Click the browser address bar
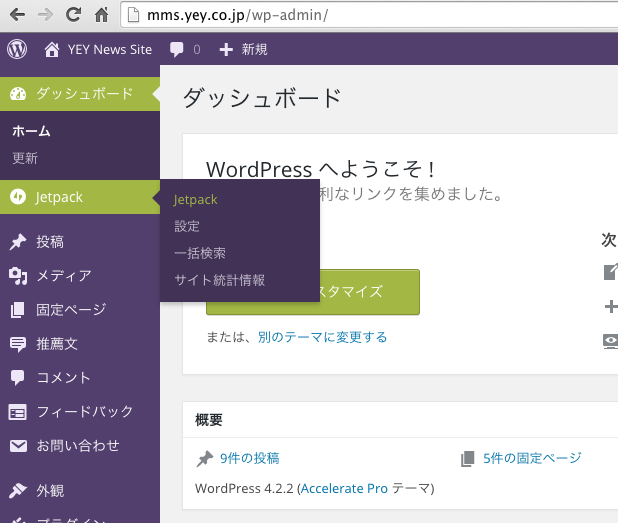618x523 pixels. pyautogui.click(x=360, y=16)
